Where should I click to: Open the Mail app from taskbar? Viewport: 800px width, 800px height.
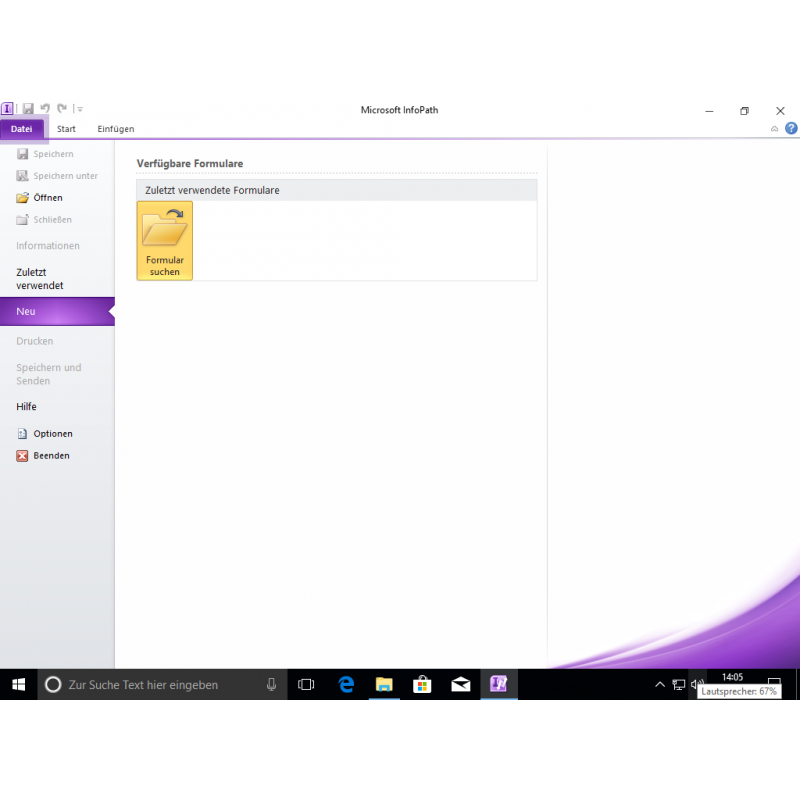coord(460,685)
